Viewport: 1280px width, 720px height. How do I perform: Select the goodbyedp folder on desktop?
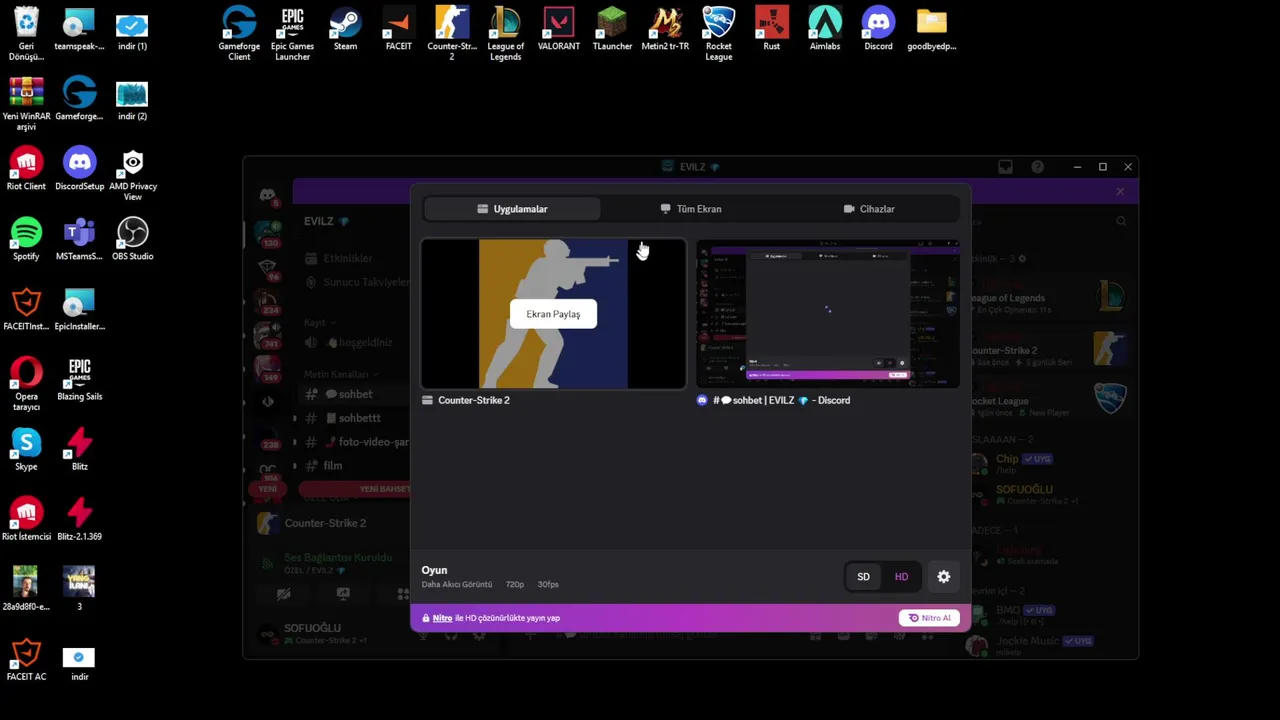point(931,30)
